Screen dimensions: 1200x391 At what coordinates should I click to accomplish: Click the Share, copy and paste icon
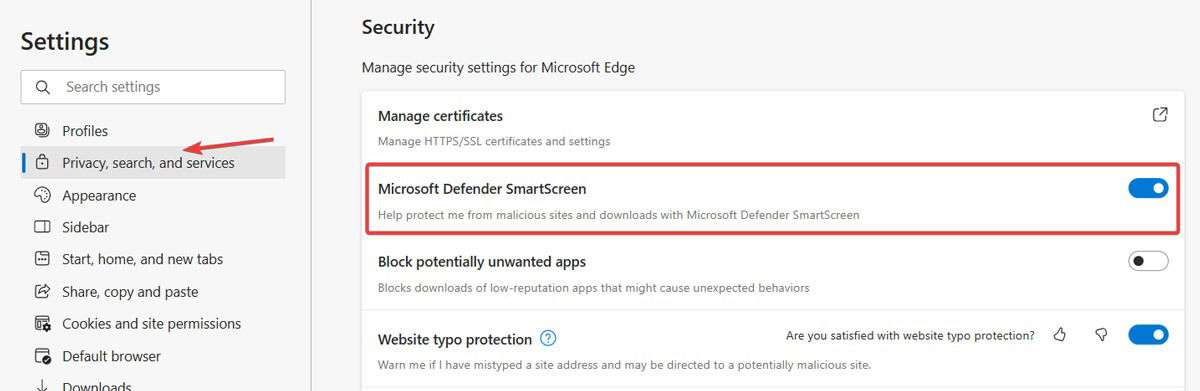tap(42, 292)
